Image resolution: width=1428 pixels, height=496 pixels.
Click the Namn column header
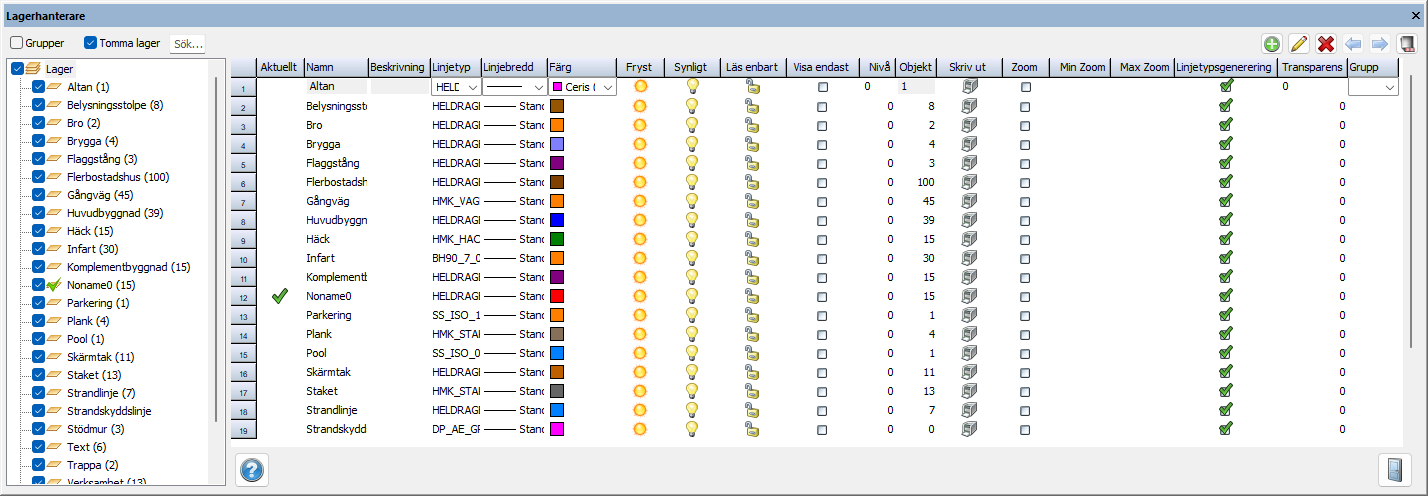tap(335, 67)
